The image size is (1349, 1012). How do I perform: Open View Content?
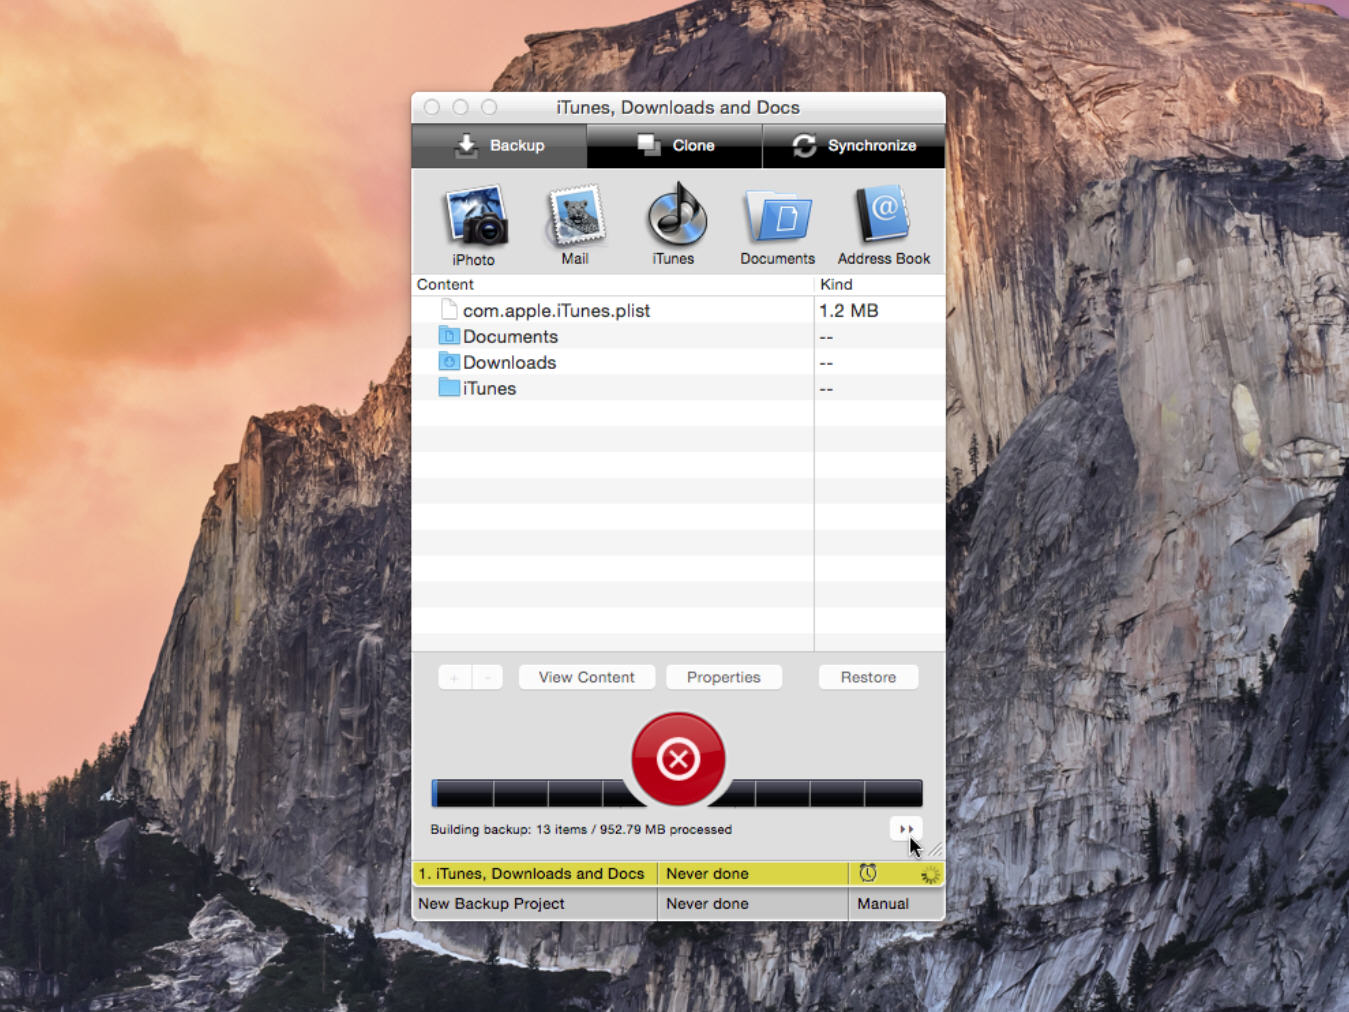[x=586, y=677]
